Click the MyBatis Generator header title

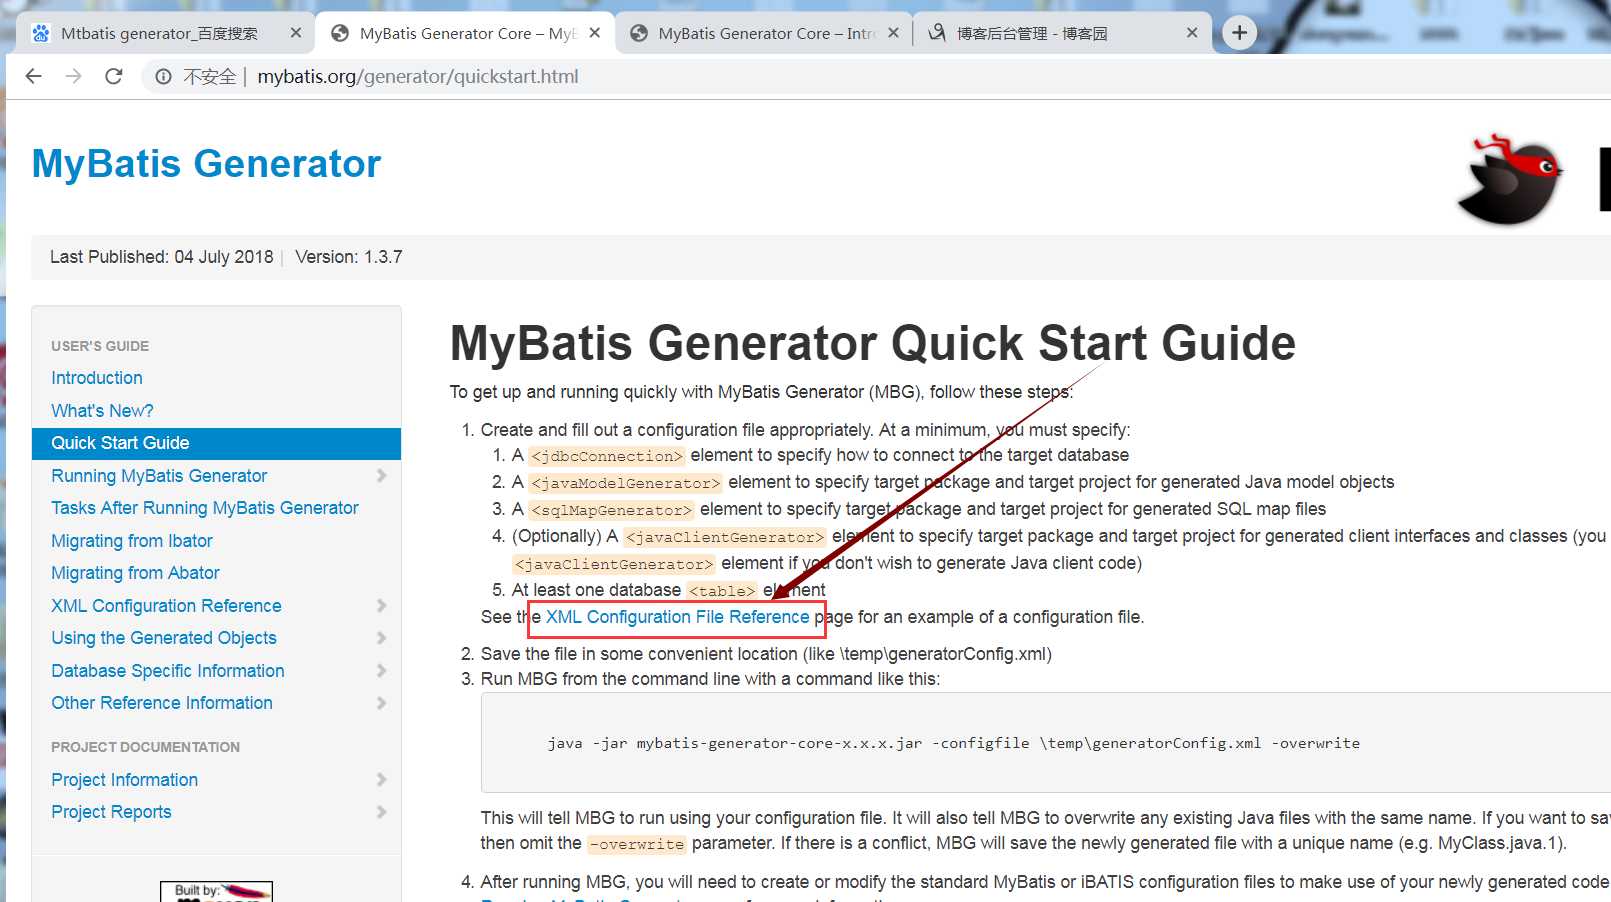206,163
